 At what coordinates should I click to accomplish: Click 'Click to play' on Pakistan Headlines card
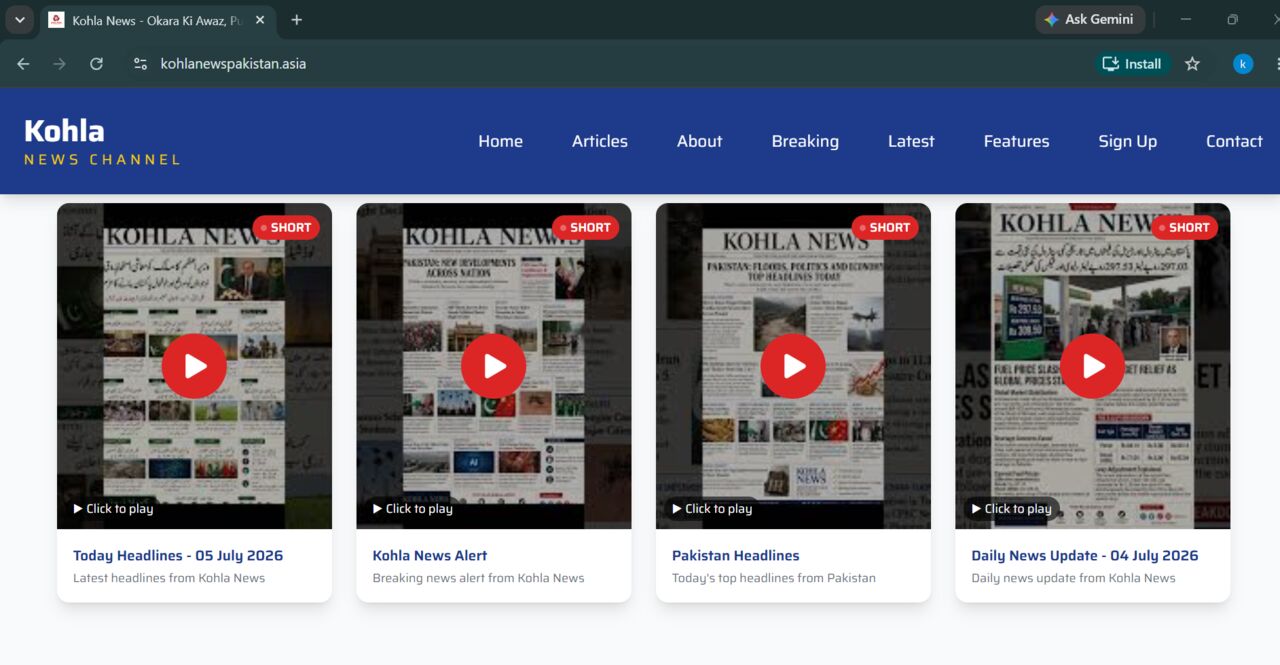[712, 509]
